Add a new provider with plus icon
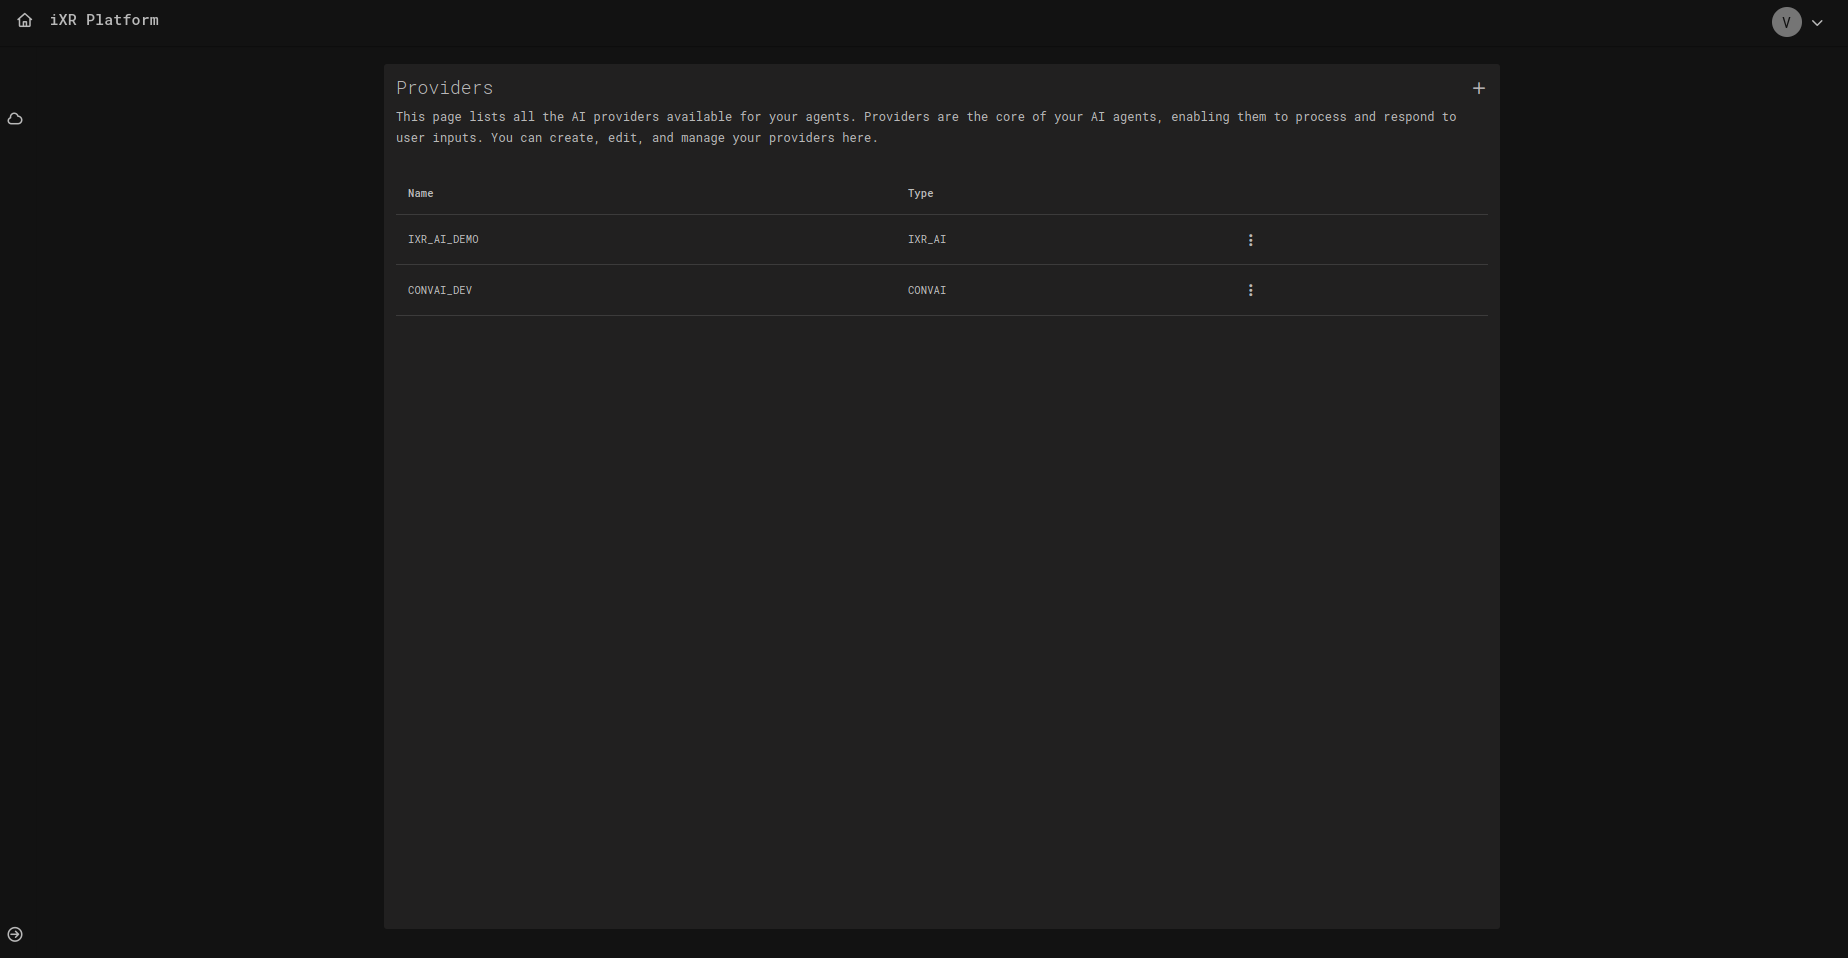Image resolution: width=1848 pixels, height=958 pixels. pos(1478,89)
